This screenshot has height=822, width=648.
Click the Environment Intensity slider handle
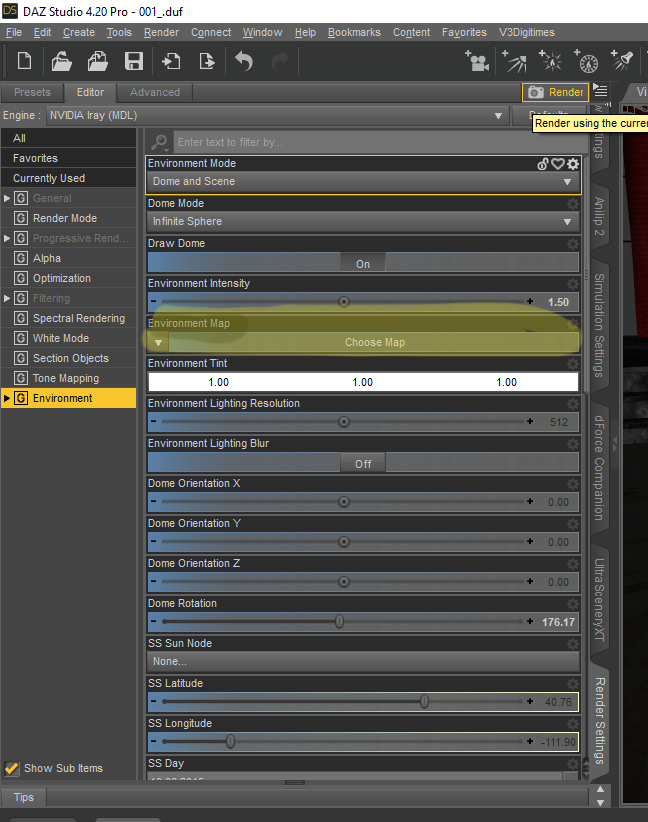(x=343, y=302)
